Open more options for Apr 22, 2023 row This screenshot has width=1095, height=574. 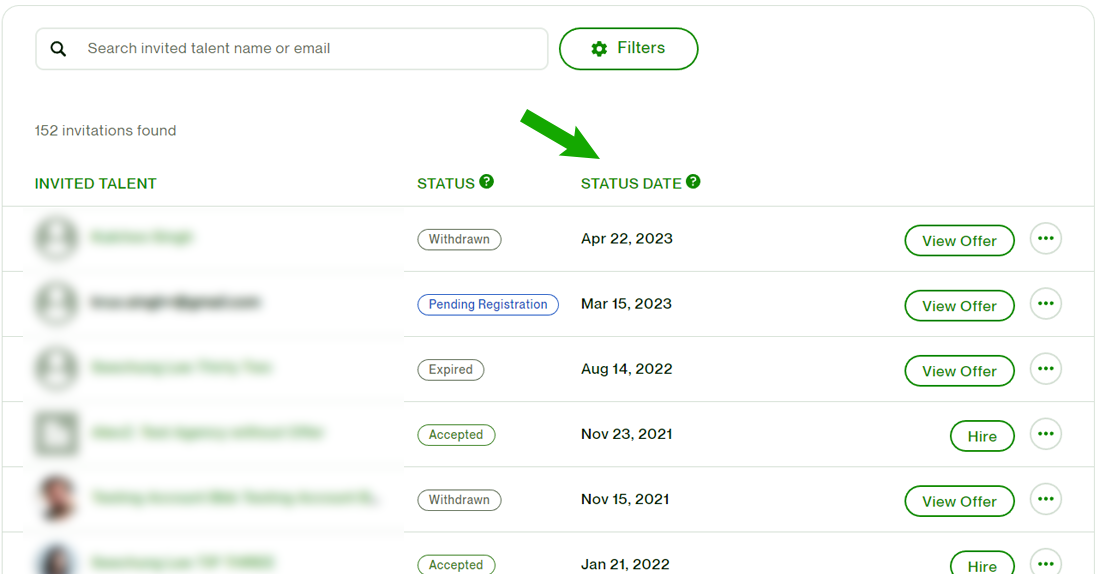click(x=1045, y=239)
